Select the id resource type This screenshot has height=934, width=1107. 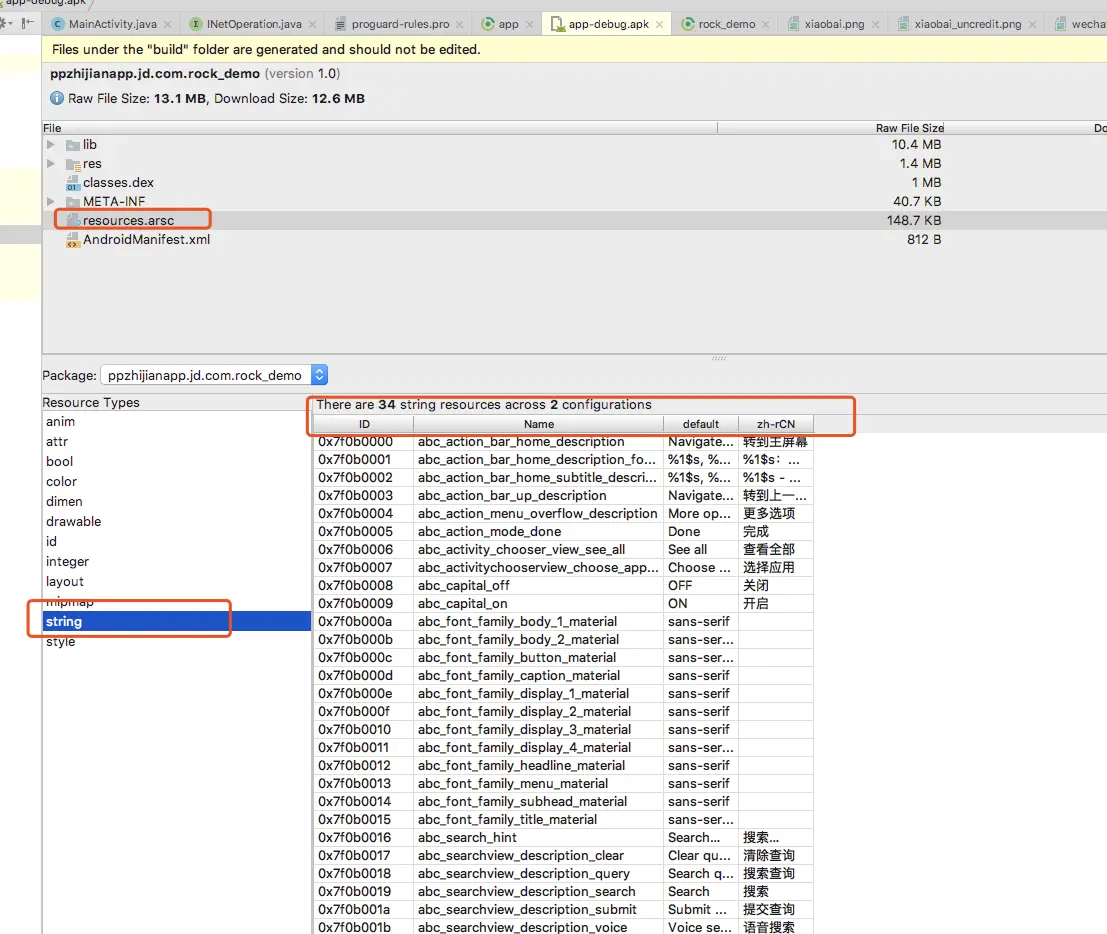(x=176, y=541)
